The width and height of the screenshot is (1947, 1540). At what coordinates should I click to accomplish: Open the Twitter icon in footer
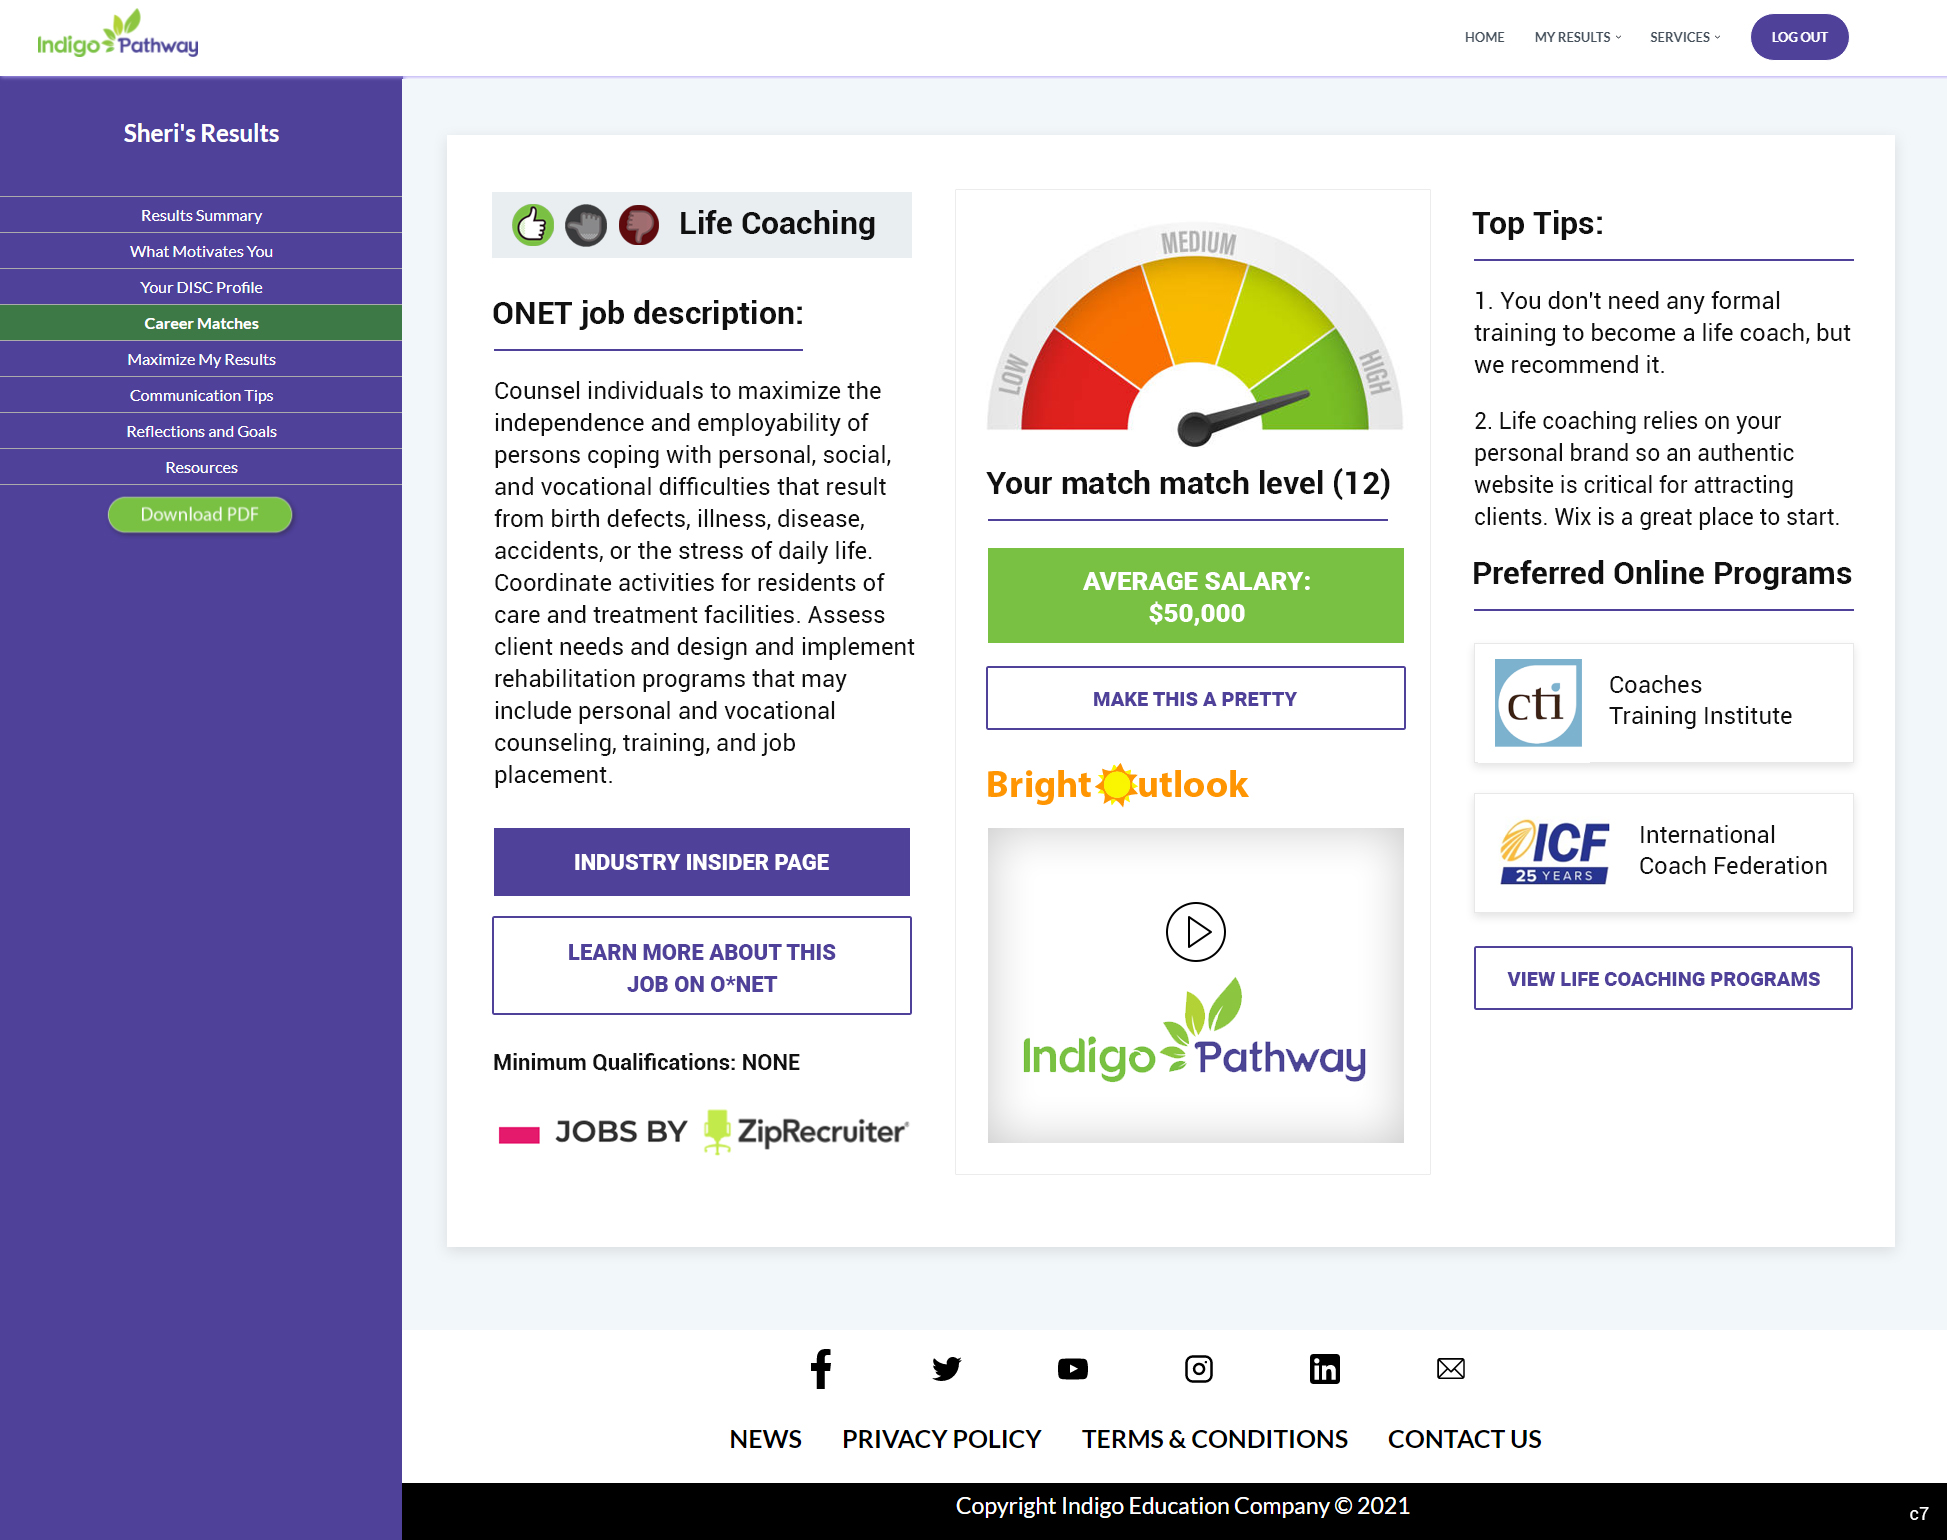(x=946, y=1369)
